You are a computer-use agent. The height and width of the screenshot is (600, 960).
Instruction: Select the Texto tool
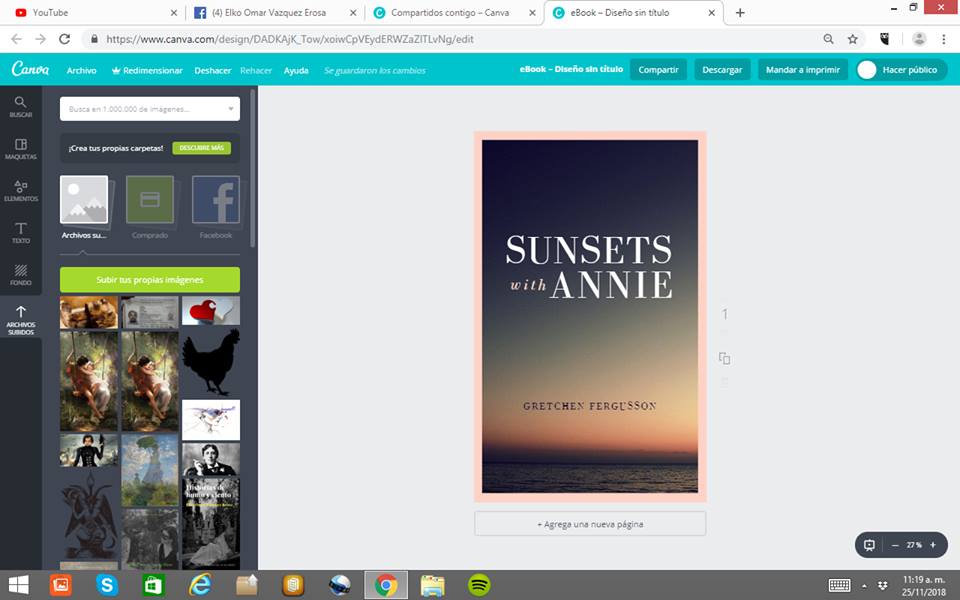[x=20, y=233]
